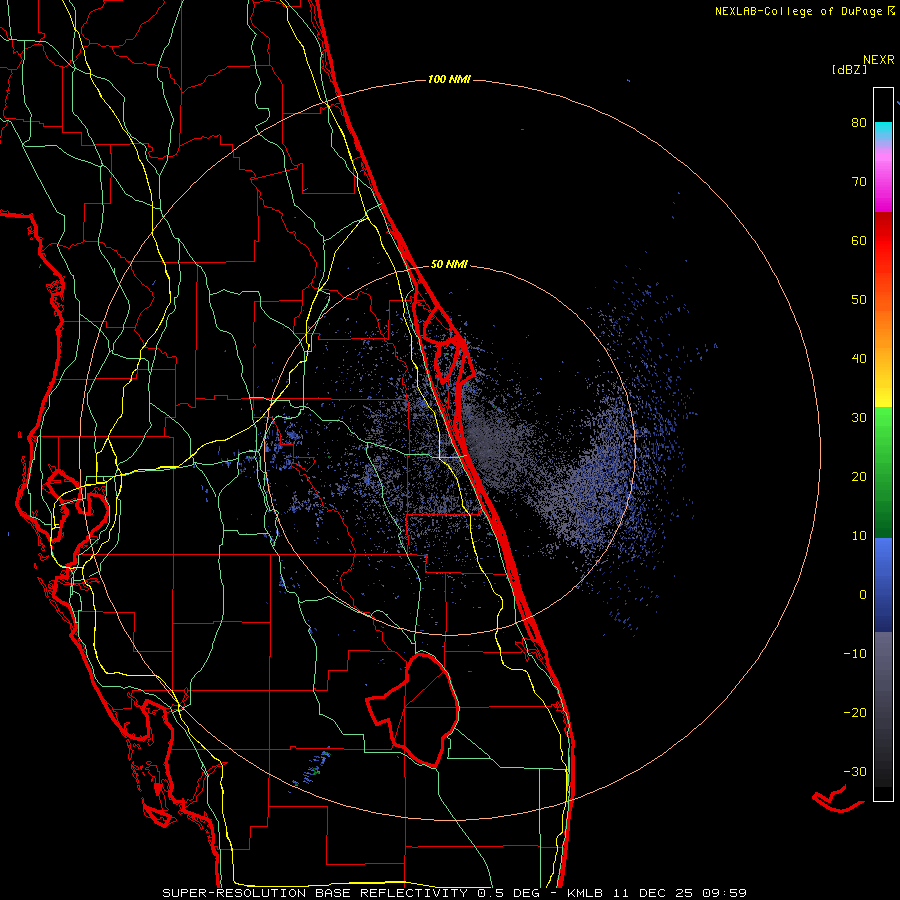This screenshot has height=900, width=900.
Task: Click the NEXR label above the color bar
Action: [879, 59]
